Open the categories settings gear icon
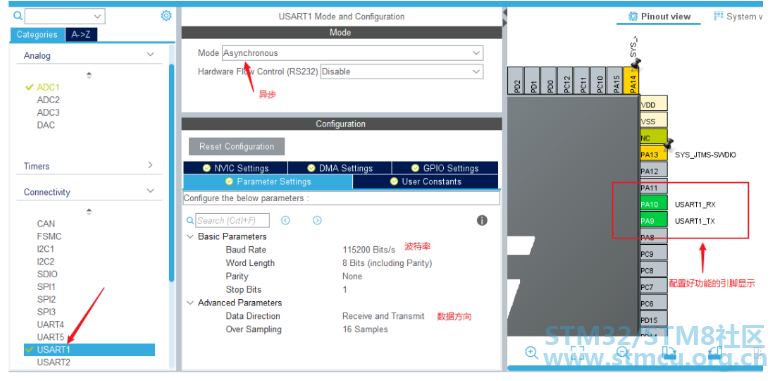The width and height of the screenshot is (776, 381). (166, 16)
